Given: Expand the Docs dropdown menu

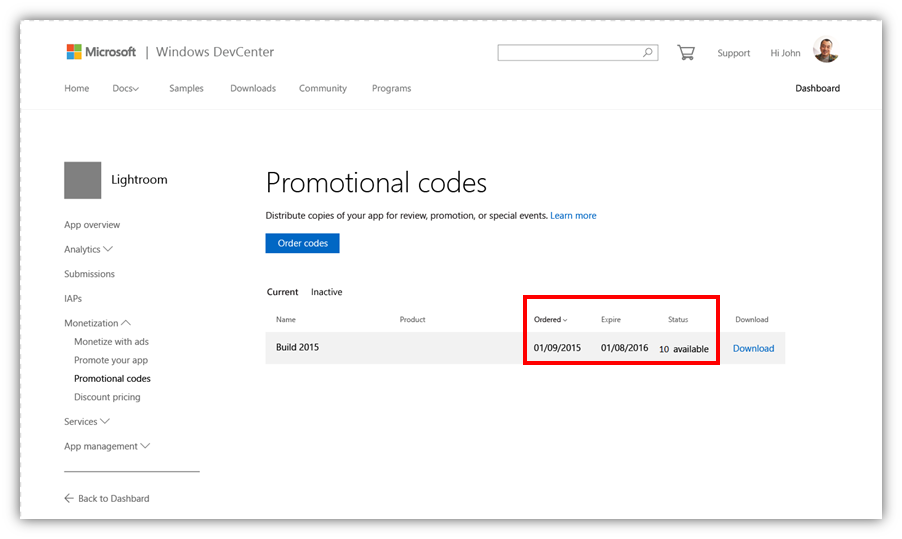Looking at the screenshot, I should click(126, 88).
